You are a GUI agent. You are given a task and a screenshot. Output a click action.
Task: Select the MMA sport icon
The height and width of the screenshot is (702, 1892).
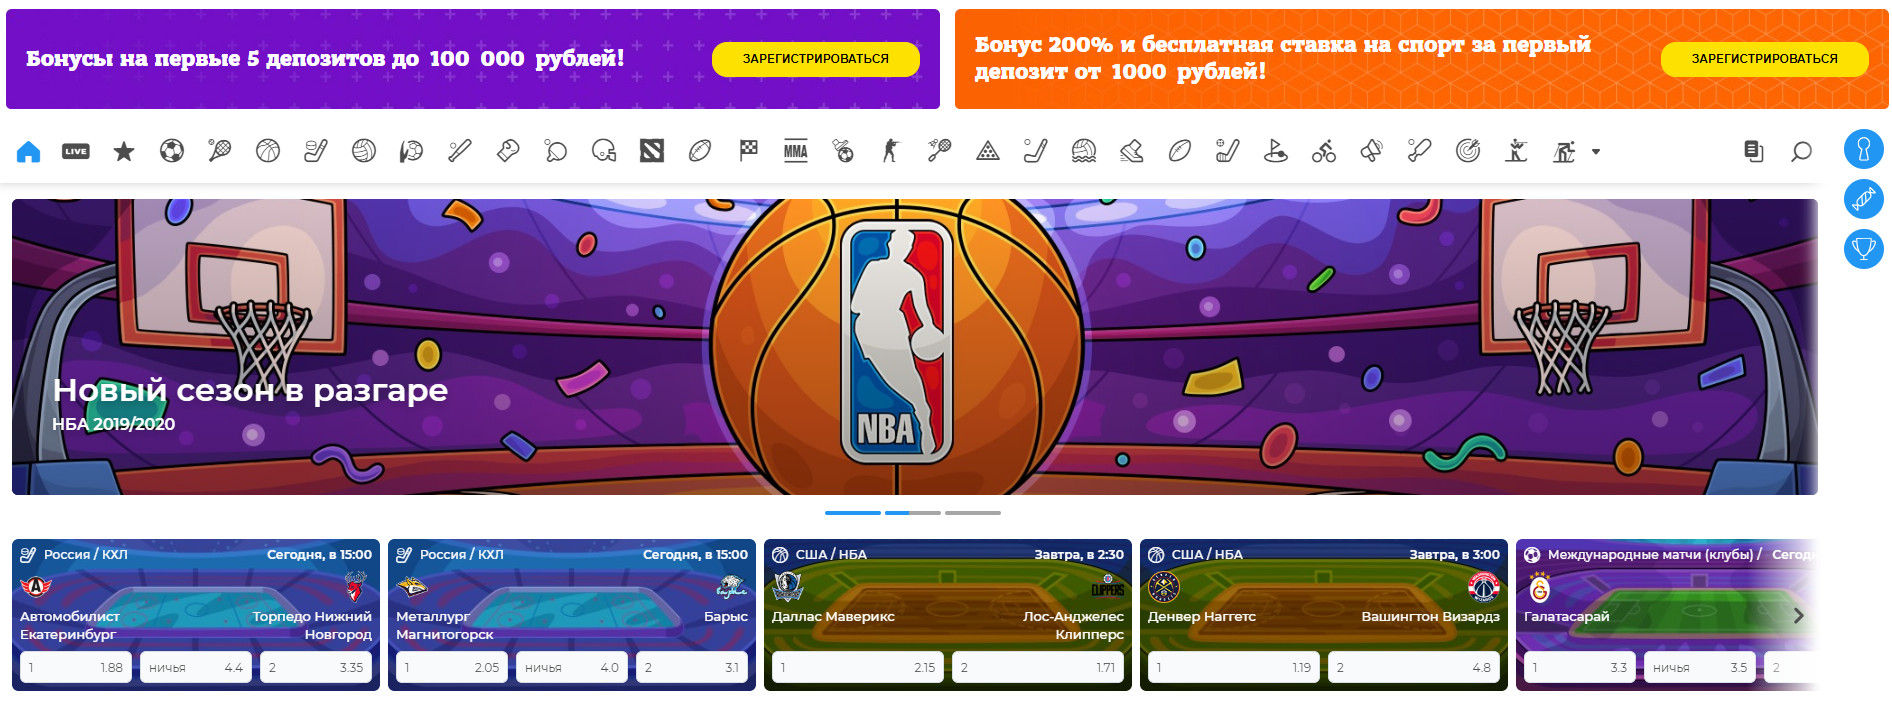[x=796, y=151]
